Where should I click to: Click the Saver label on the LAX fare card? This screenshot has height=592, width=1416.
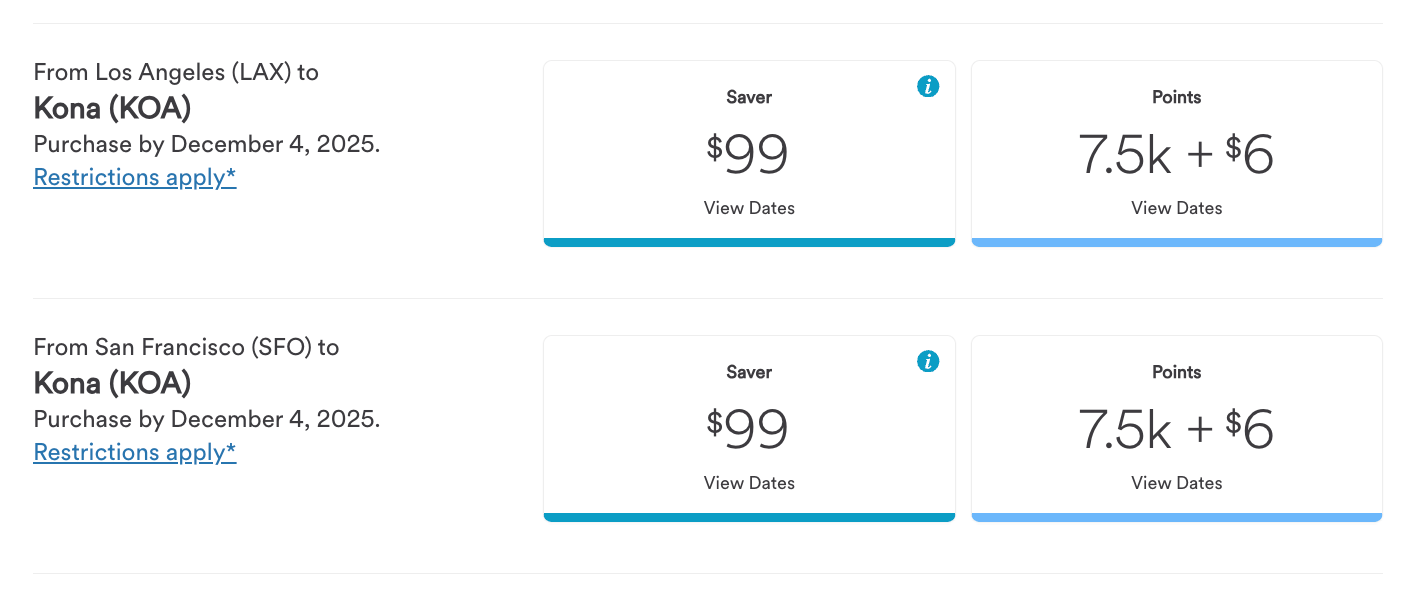pyautogui.click(x=748, y=96)
